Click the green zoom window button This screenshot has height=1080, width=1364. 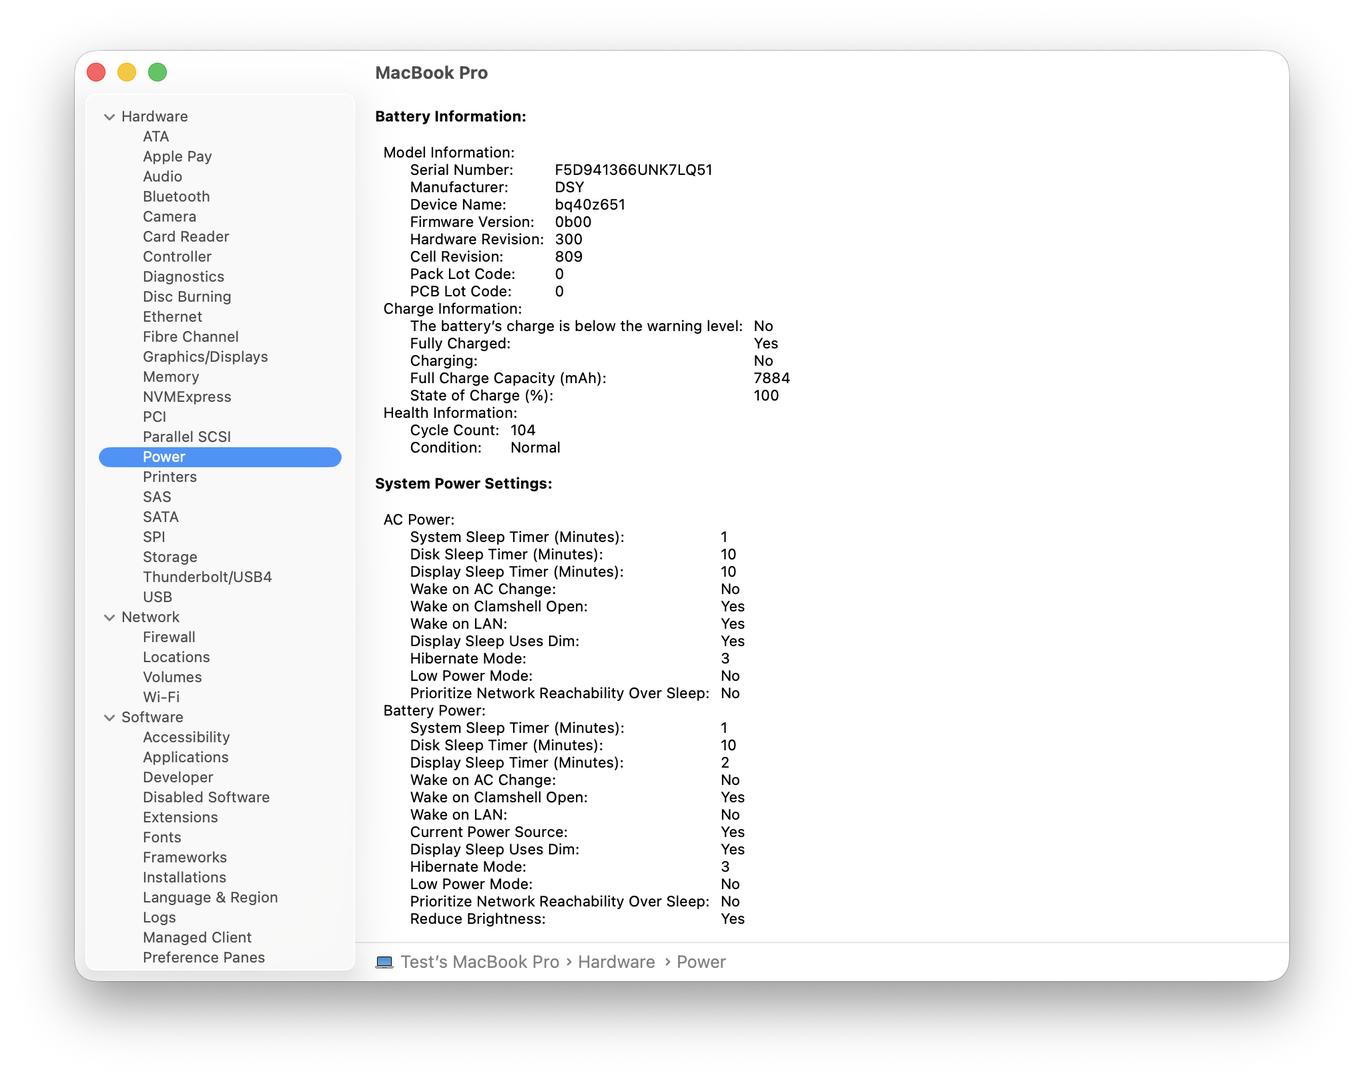[x=157, y=72]
